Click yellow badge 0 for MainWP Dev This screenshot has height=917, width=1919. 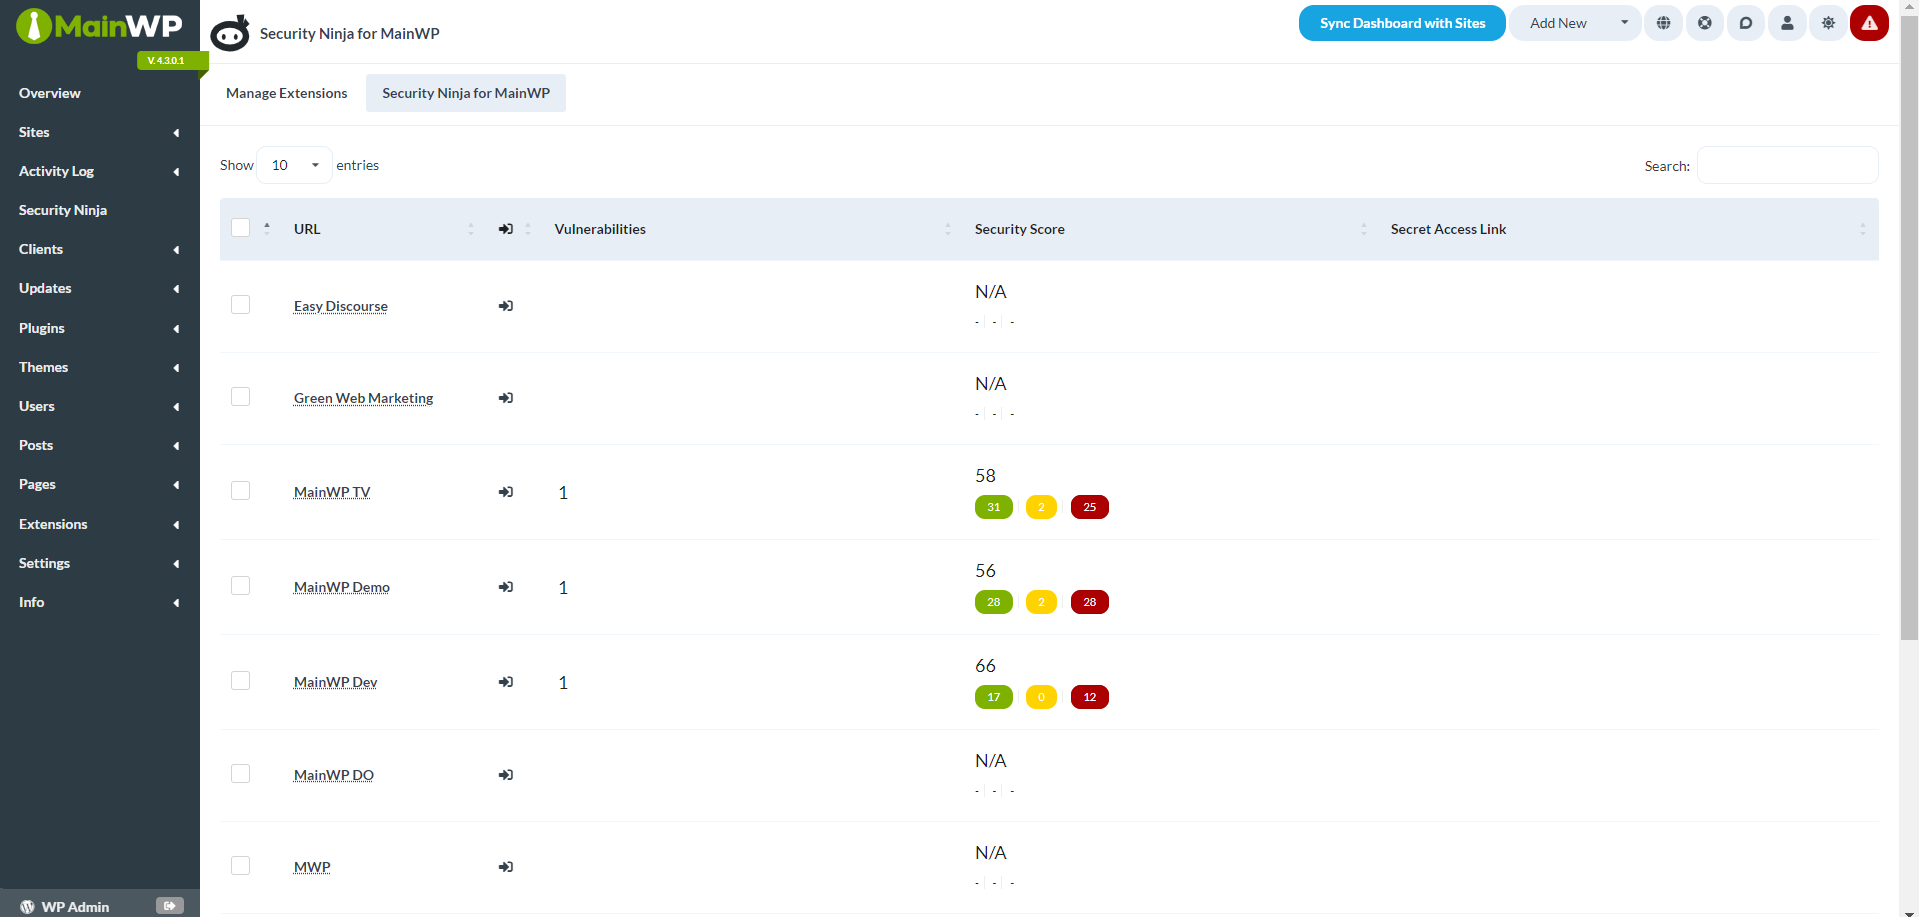[1041, 697]
